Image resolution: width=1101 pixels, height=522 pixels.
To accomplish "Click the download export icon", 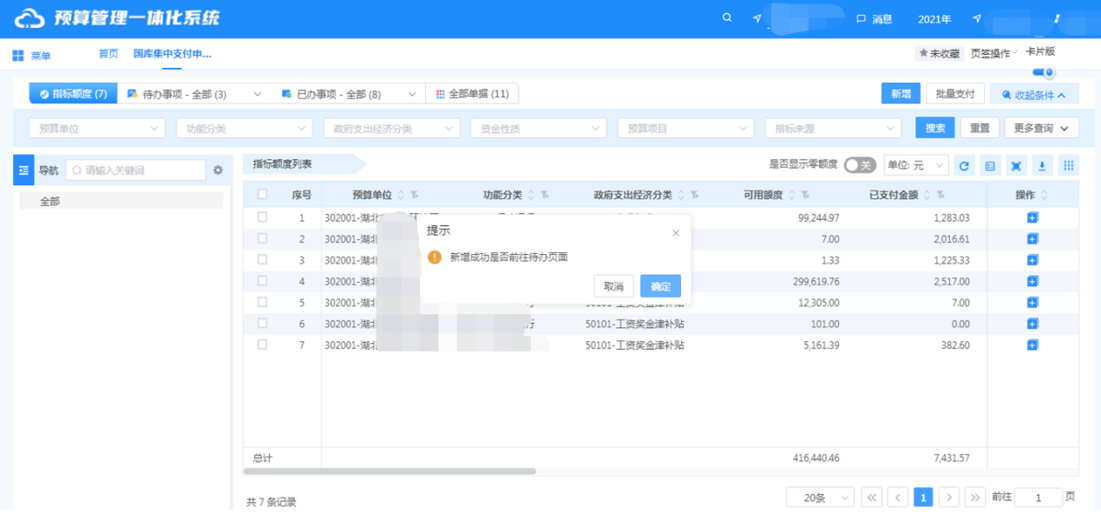I will click(1042, 166).
